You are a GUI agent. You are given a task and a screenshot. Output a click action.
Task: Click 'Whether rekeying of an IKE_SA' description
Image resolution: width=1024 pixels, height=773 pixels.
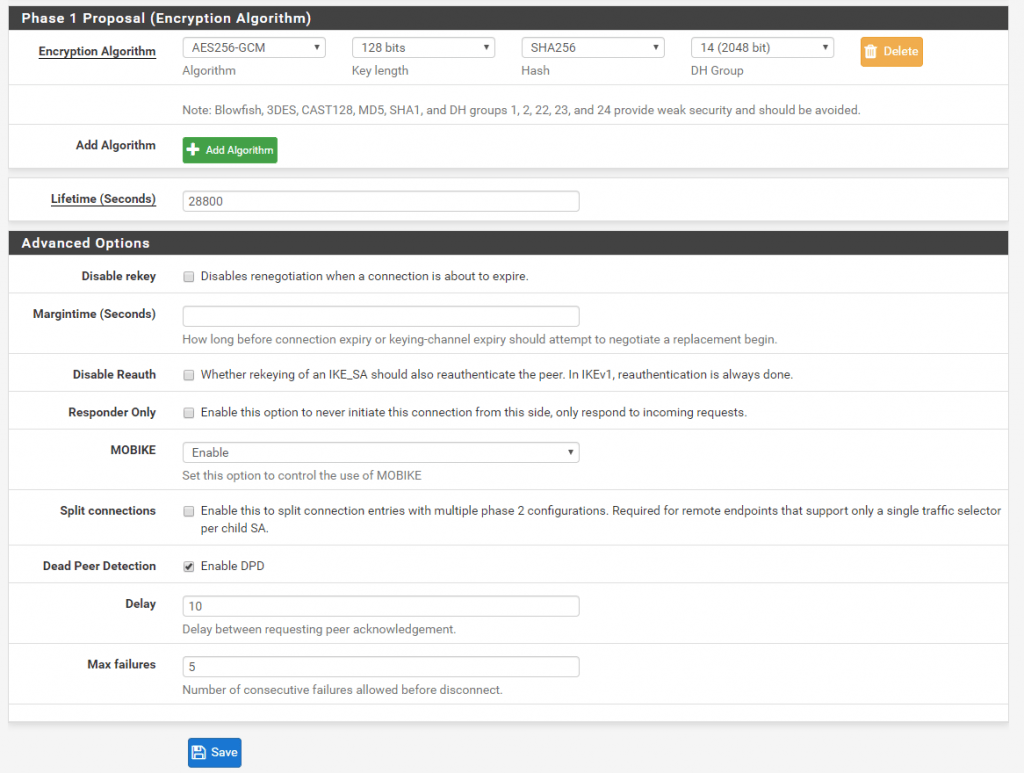pyautogui.click(x=497, y=375)
